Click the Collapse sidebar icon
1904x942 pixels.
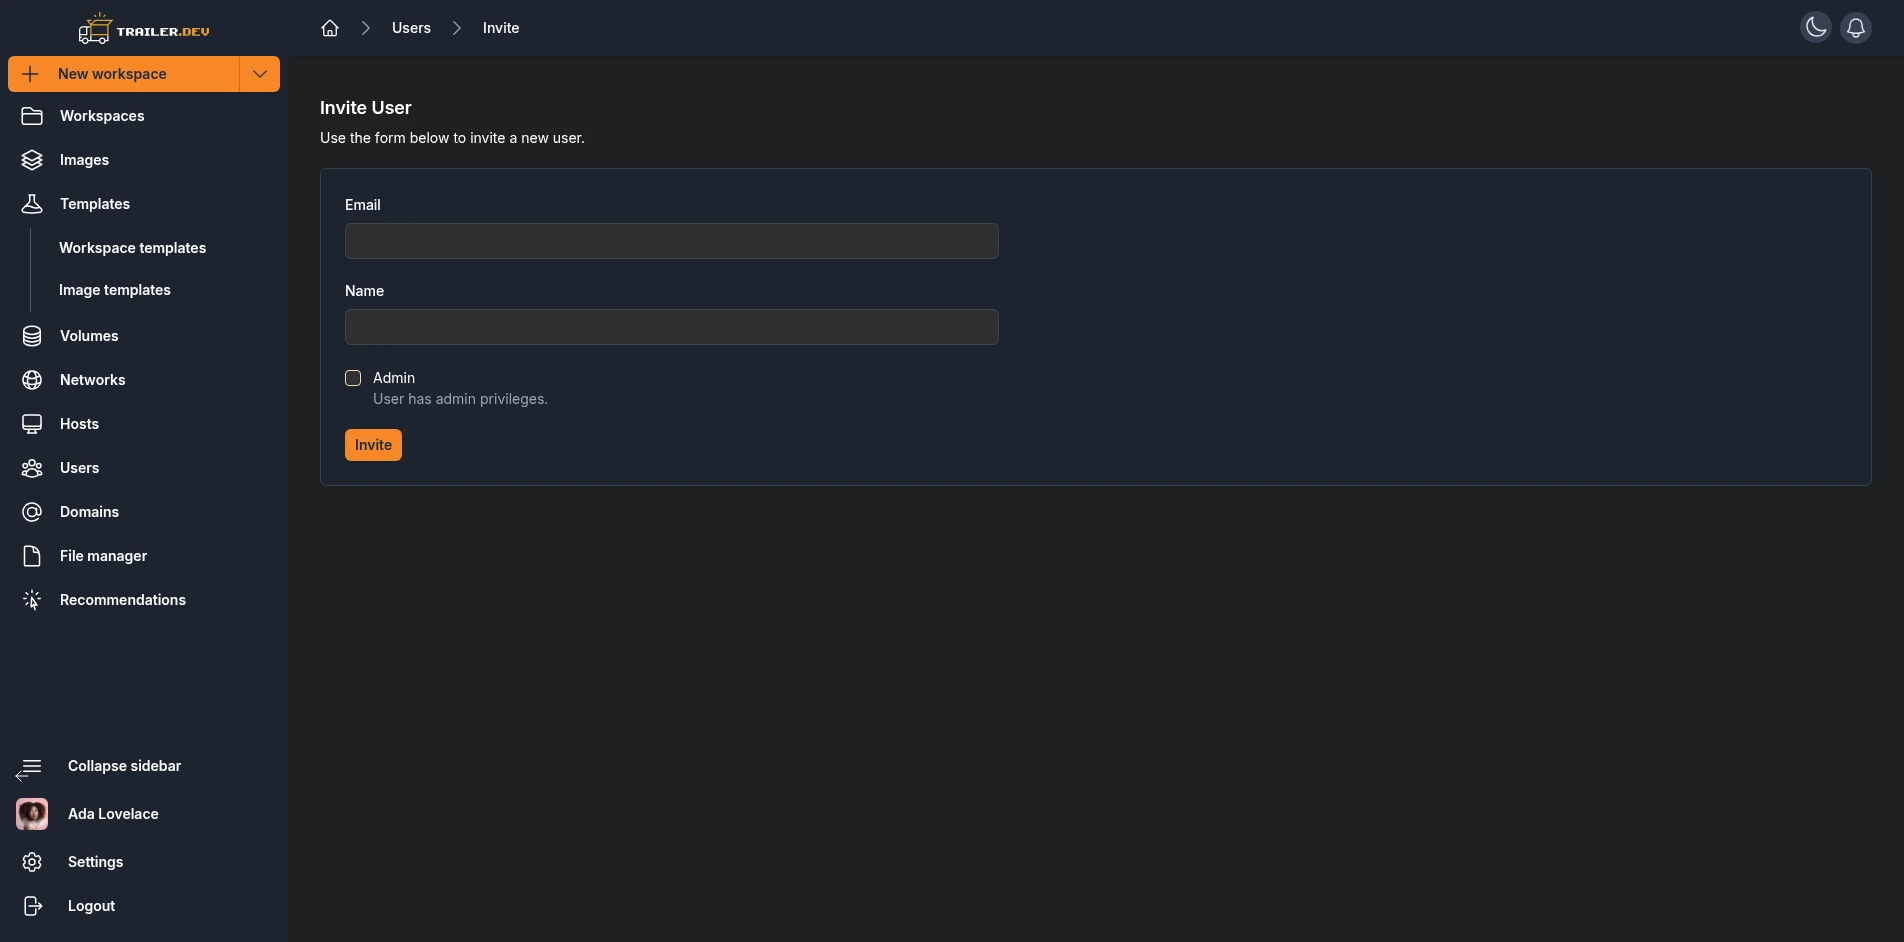coord(29,768)
